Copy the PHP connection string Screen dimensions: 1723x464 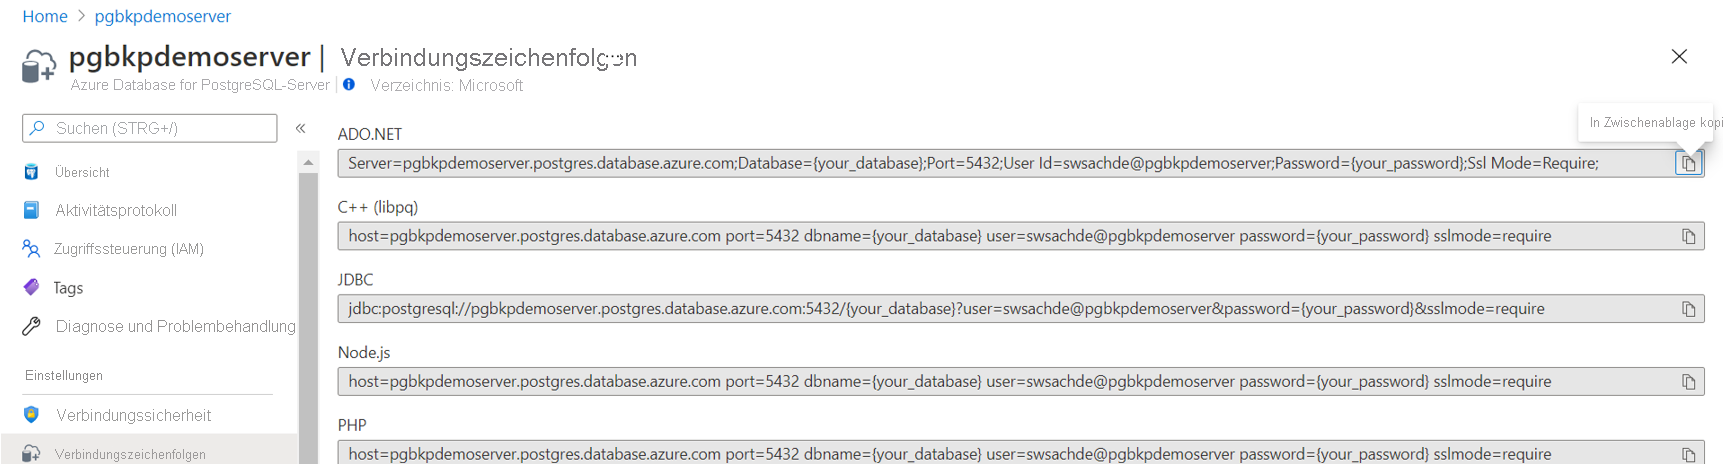click(x=1689, y=455)
